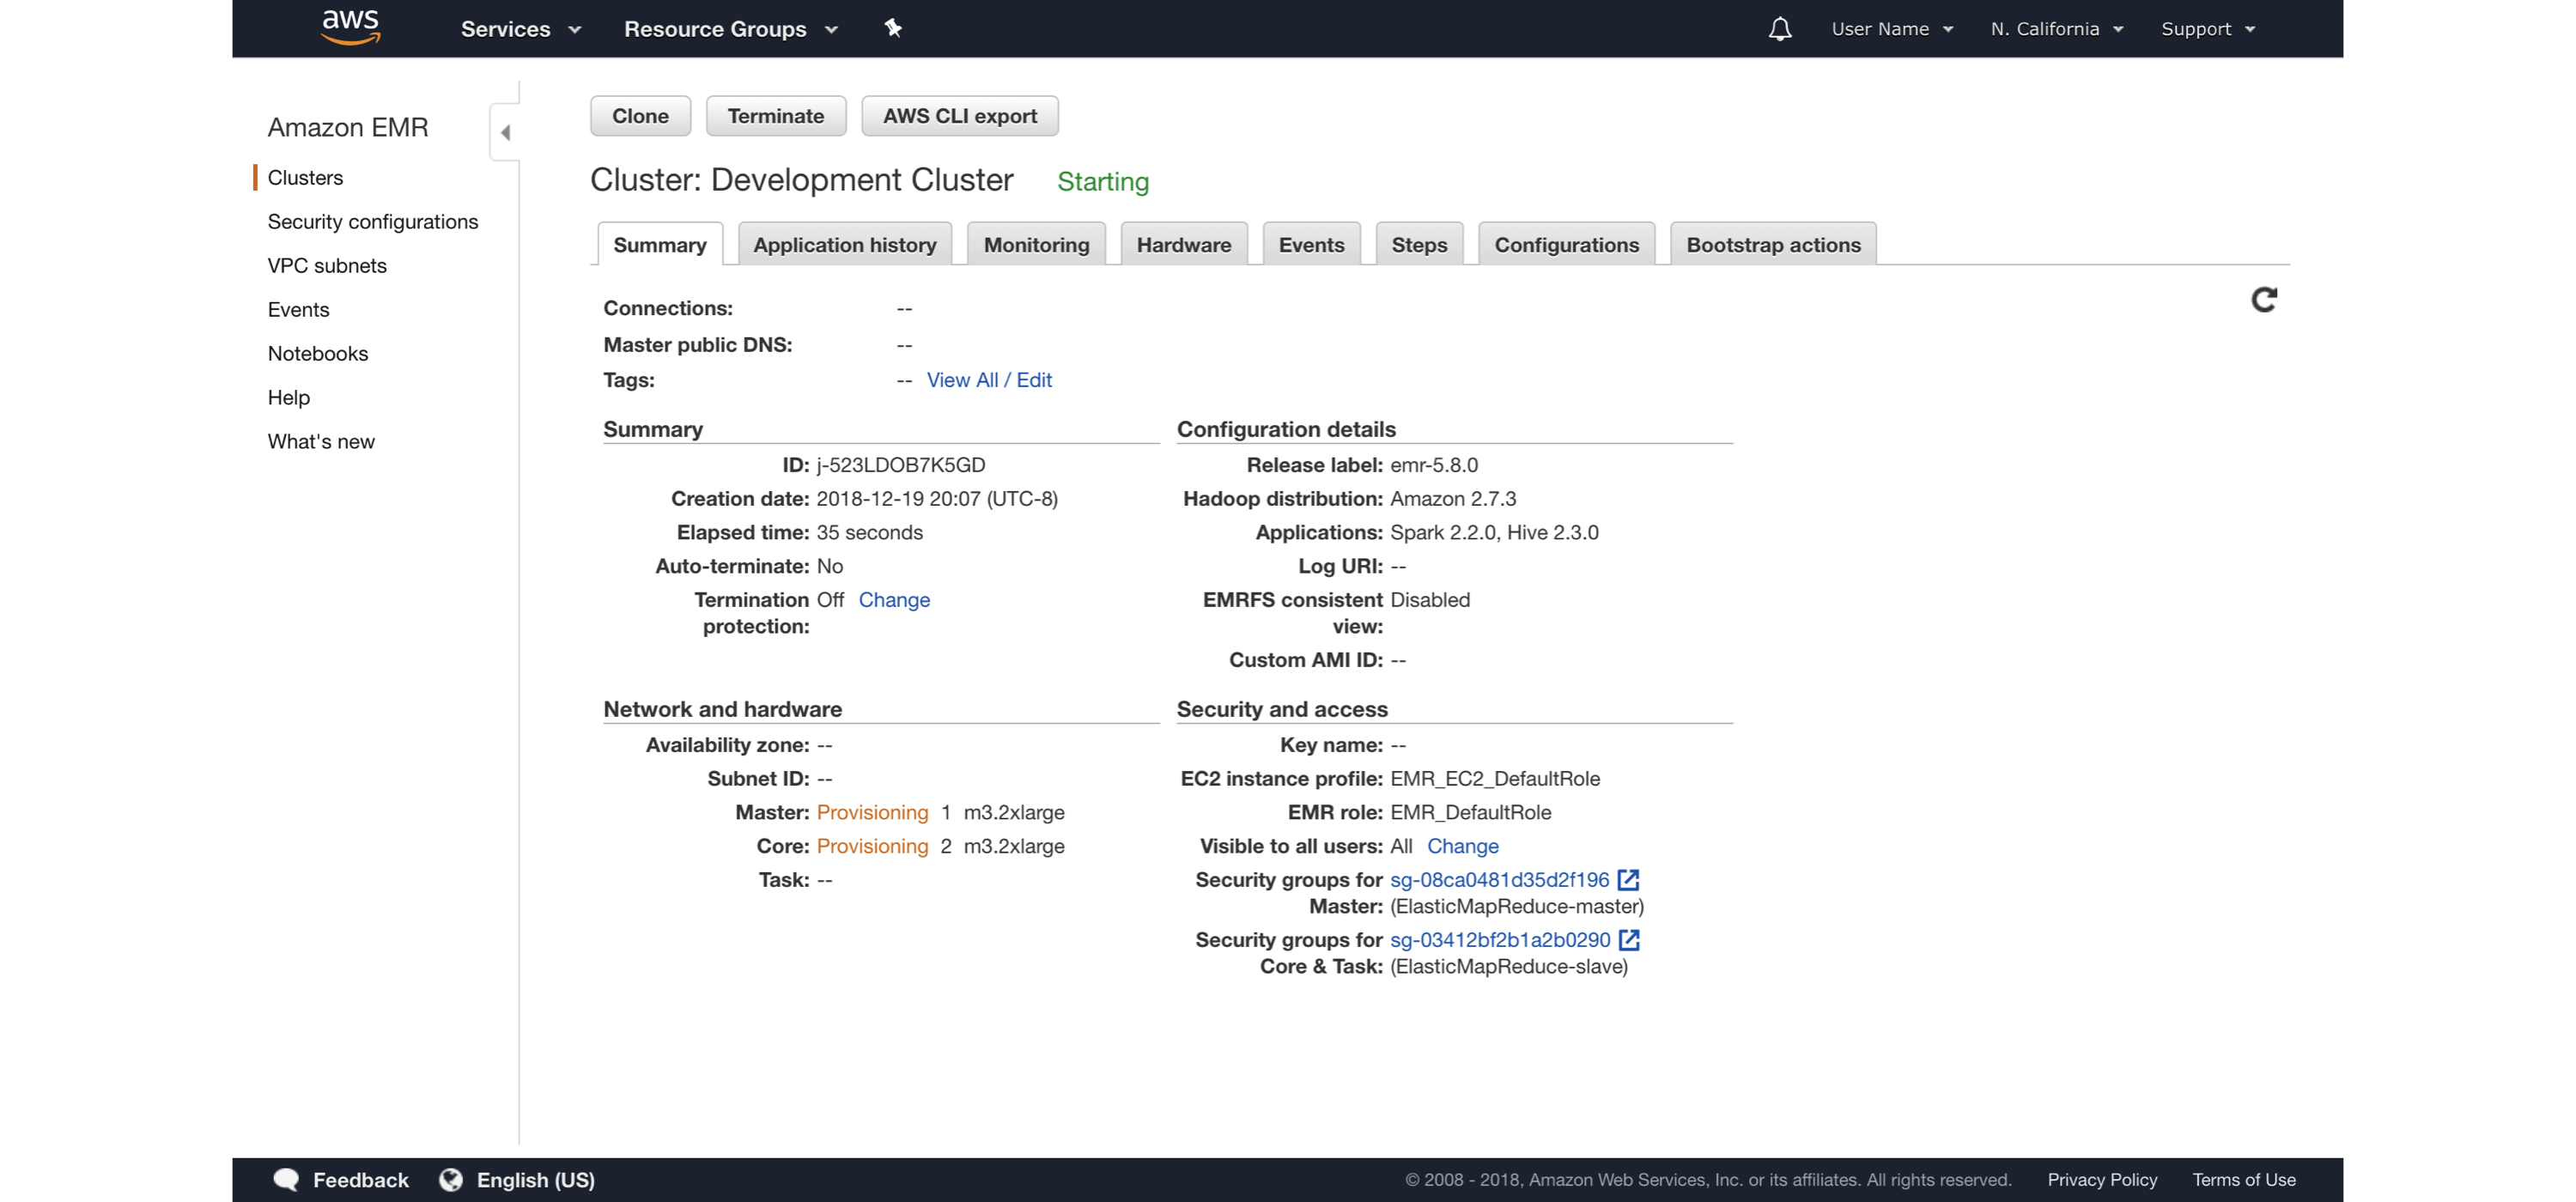Screen dimensions: 2576x1202
Task: Click applications value Spark 2.2.0, Hive 2.3.0
Action: pyautogui.click(x=1494, y=532)
